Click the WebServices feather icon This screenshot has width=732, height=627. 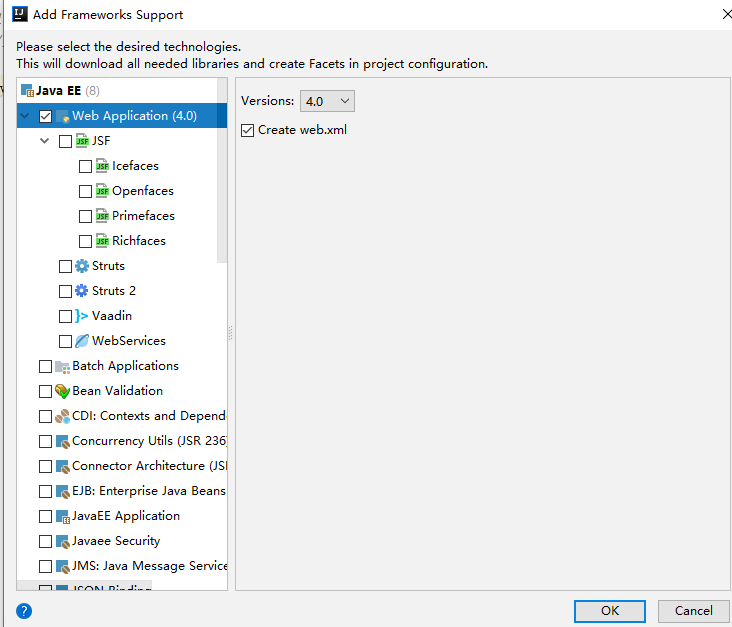click(82, 341)
